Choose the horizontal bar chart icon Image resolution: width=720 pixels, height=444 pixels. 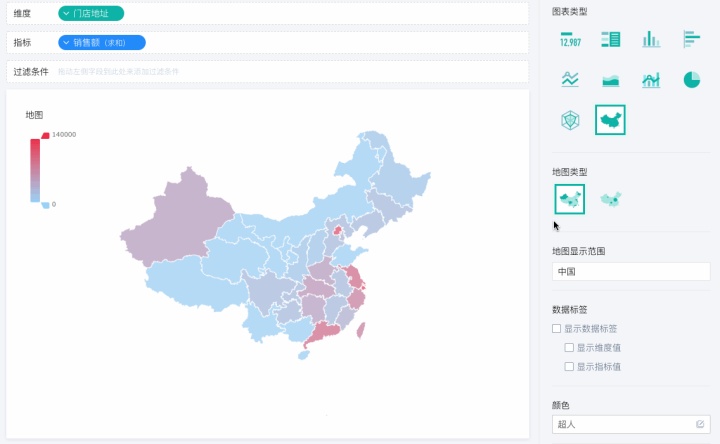pyautogui.click(x=691, y=39)
